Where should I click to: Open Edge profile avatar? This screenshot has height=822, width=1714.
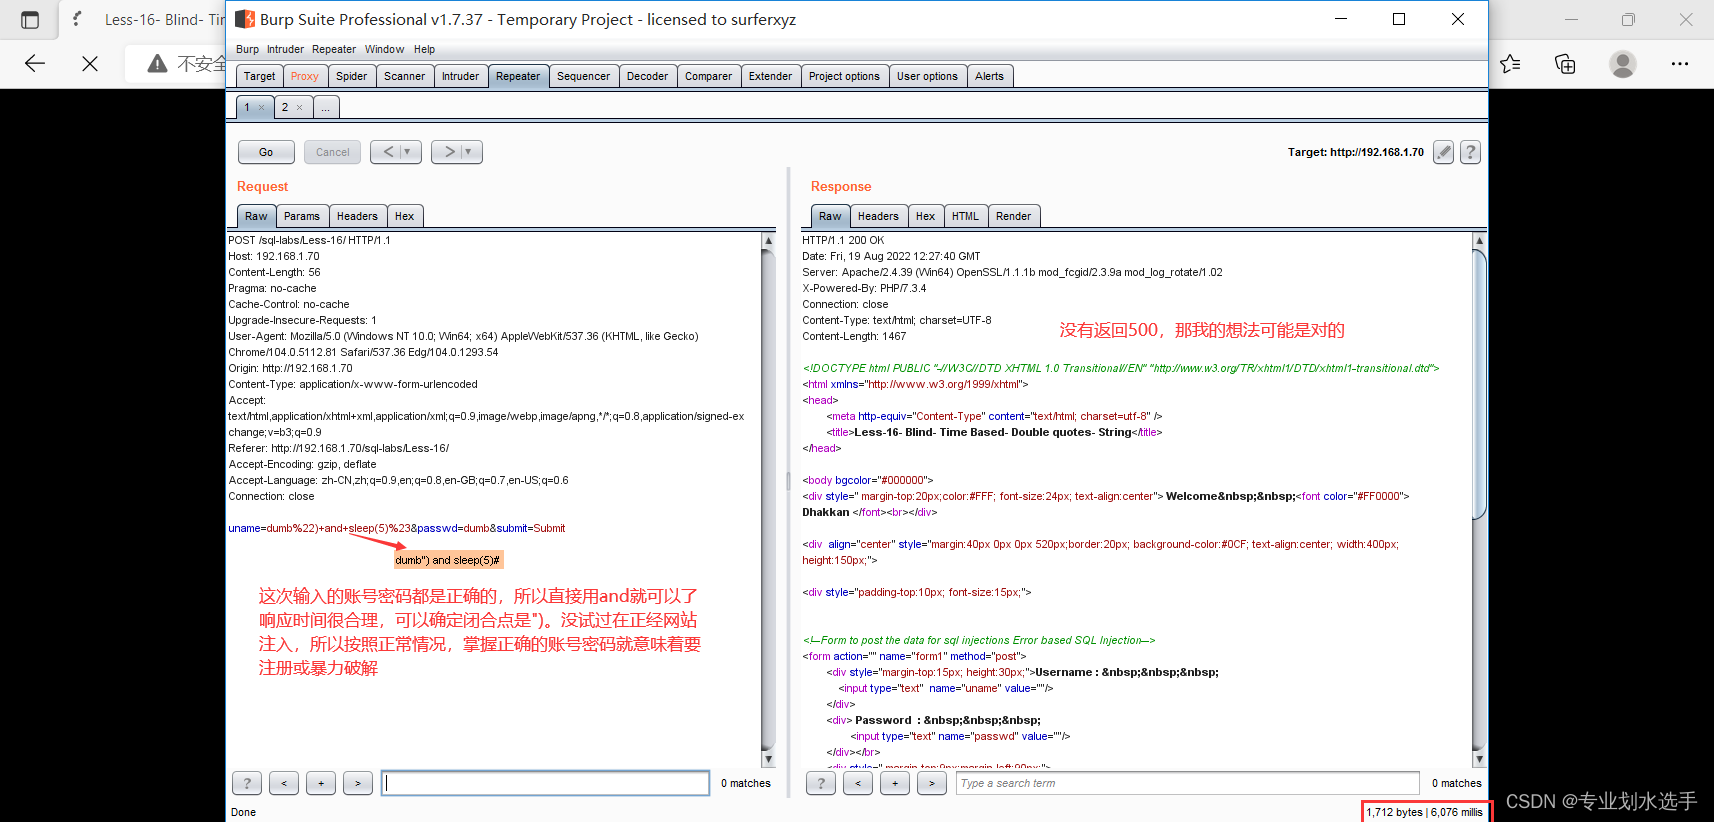[1623, 64]
